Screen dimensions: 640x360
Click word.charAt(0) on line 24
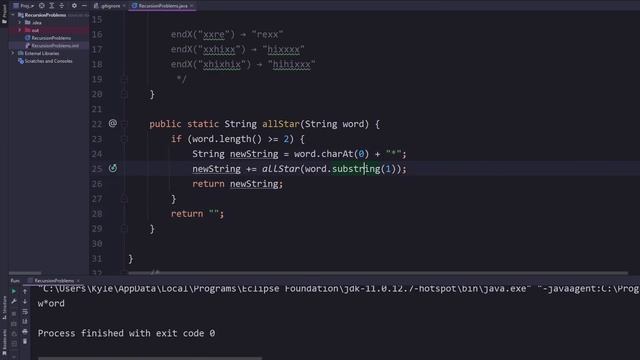tap(331, 154)
